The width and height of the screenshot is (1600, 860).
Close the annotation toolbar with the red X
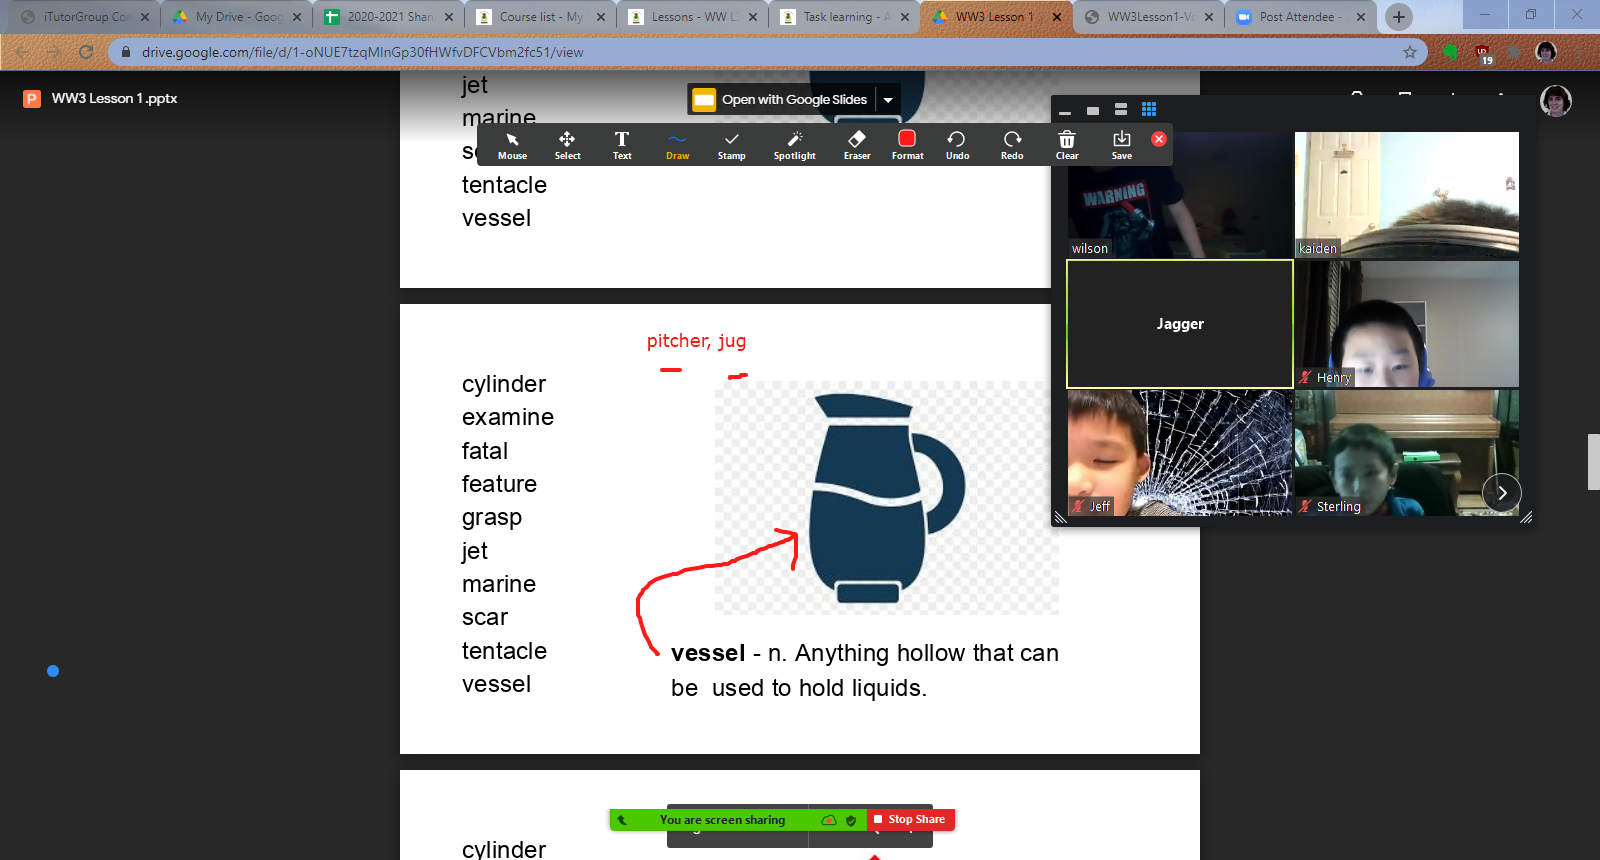coord(1159,139)
